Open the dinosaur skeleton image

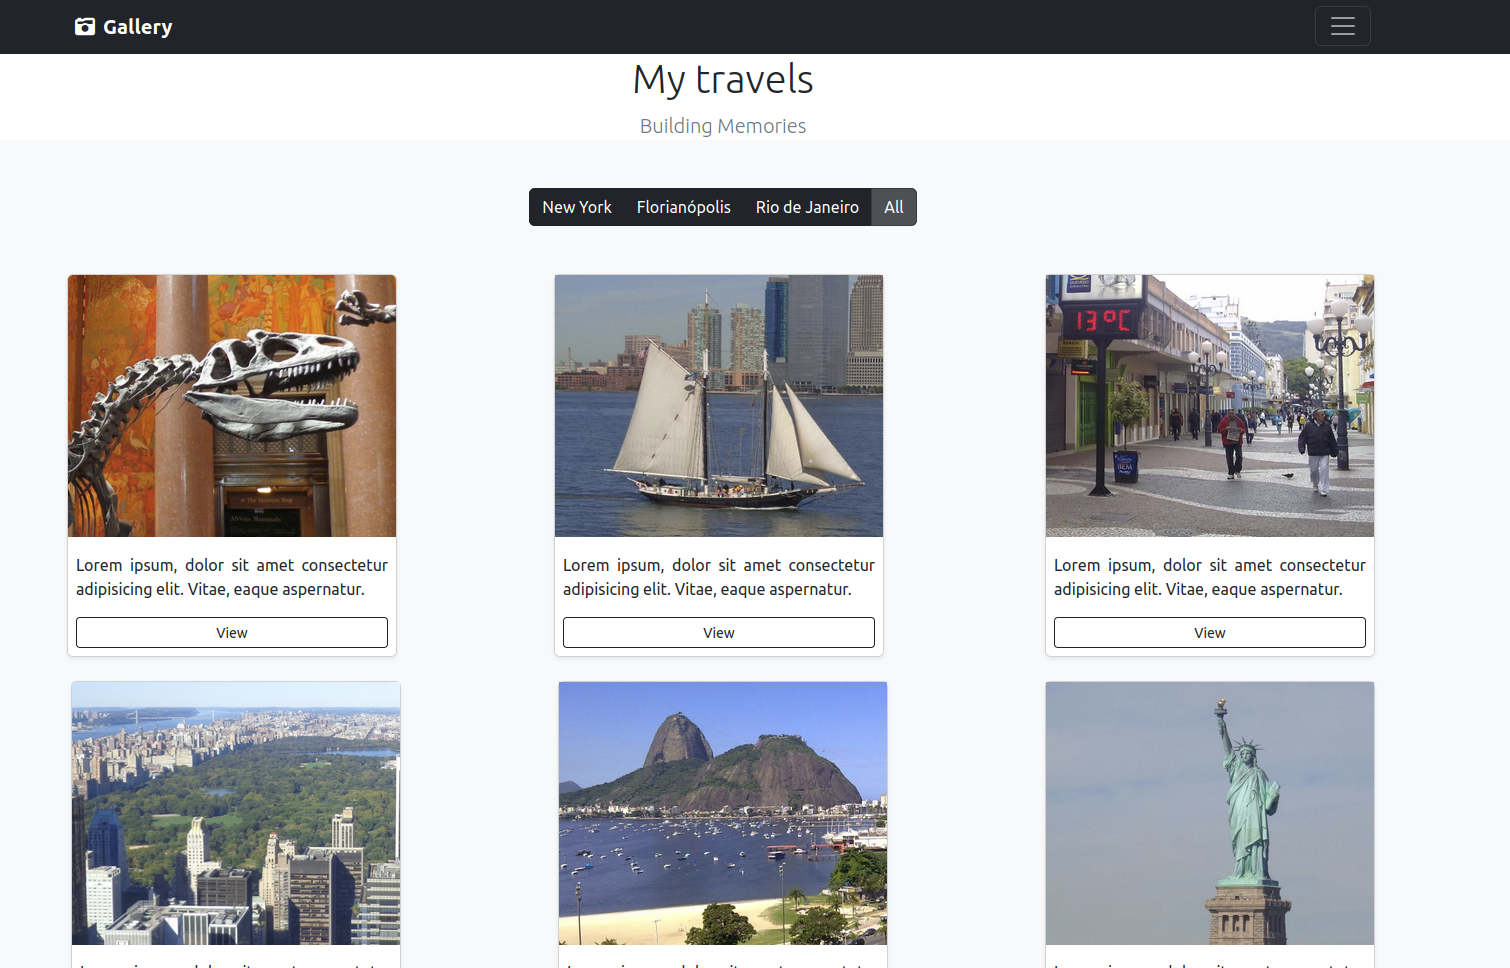[232, 406]
